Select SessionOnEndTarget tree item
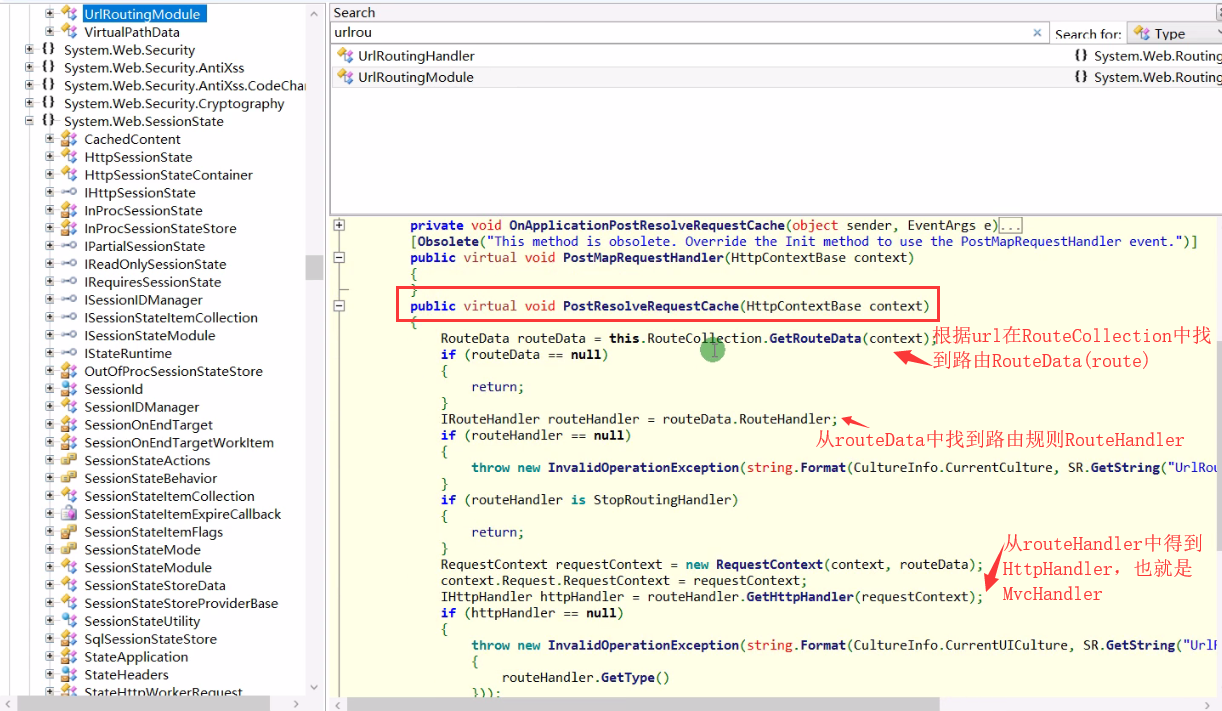Image resolution: width=1222 pixels, height=711 pixels. point(151,425)
